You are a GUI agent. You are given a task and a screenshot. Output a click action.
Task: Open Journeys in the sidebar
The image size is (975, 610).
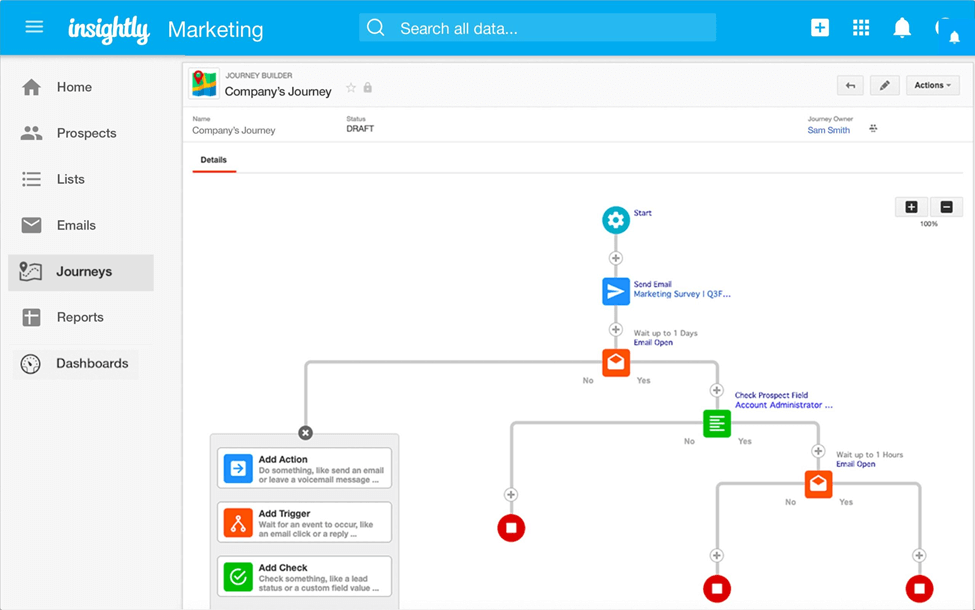tap(82, 272)
